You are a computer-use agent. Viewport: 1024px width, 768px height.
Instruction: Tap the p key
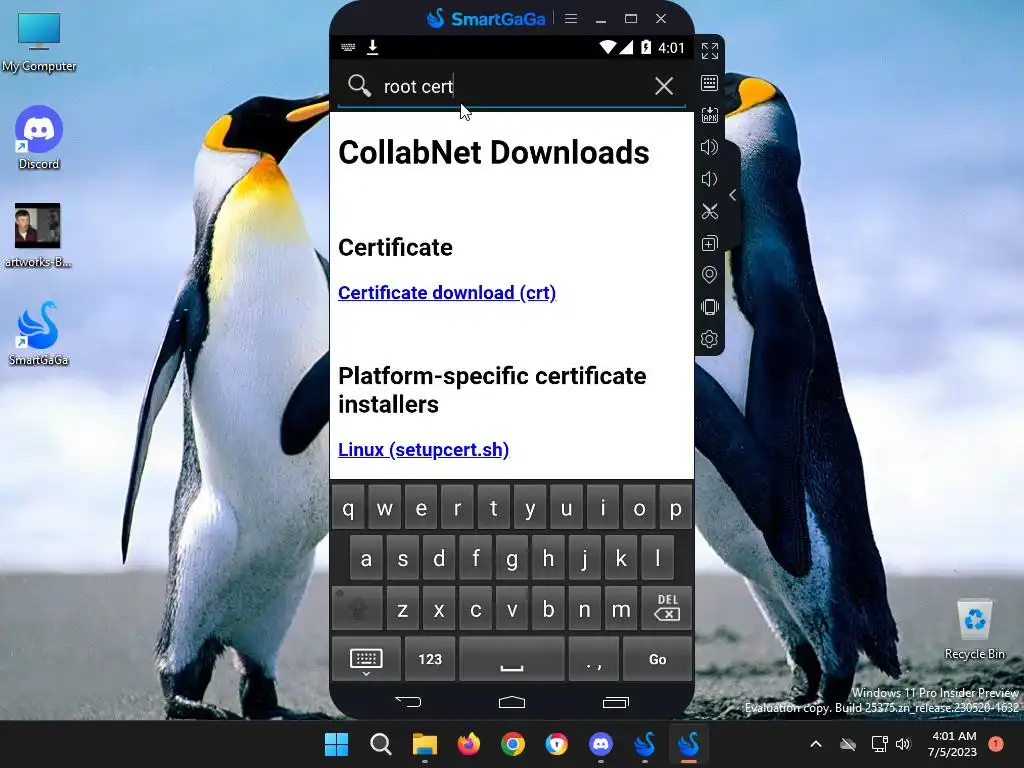point(676,507)
